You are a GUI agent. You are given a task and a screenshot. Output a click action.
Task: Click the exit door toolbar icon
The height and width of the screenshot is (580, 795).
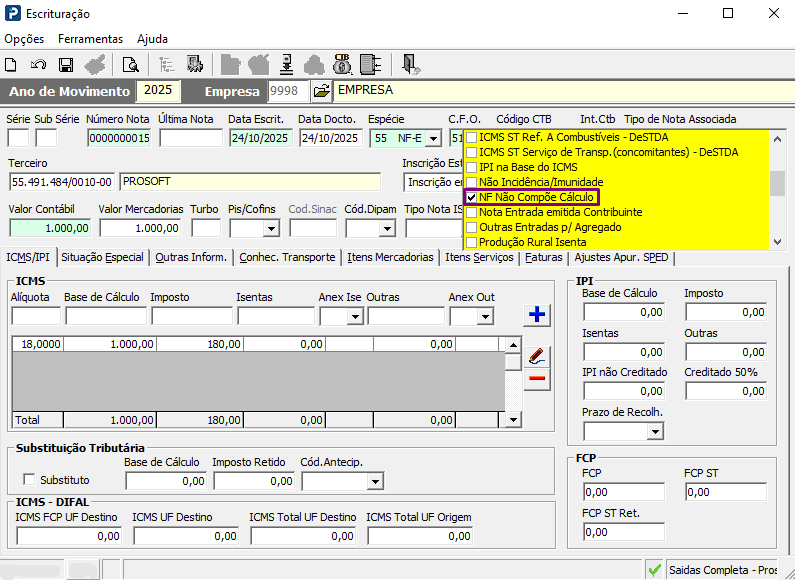pos(410,65)
